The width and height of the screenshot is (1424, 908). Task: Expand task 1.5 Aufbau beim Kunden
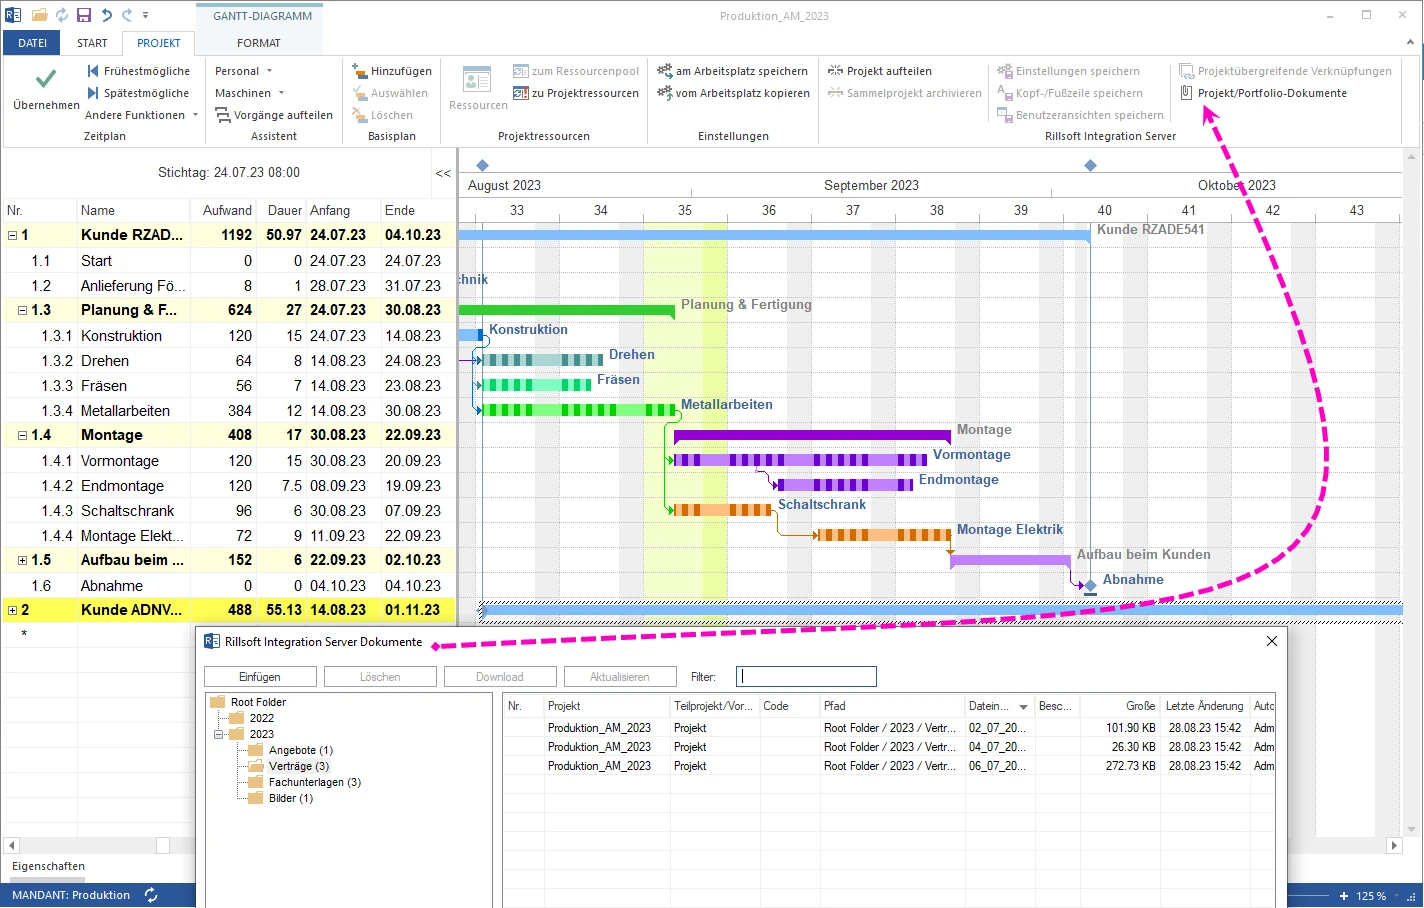pos(22,560)
